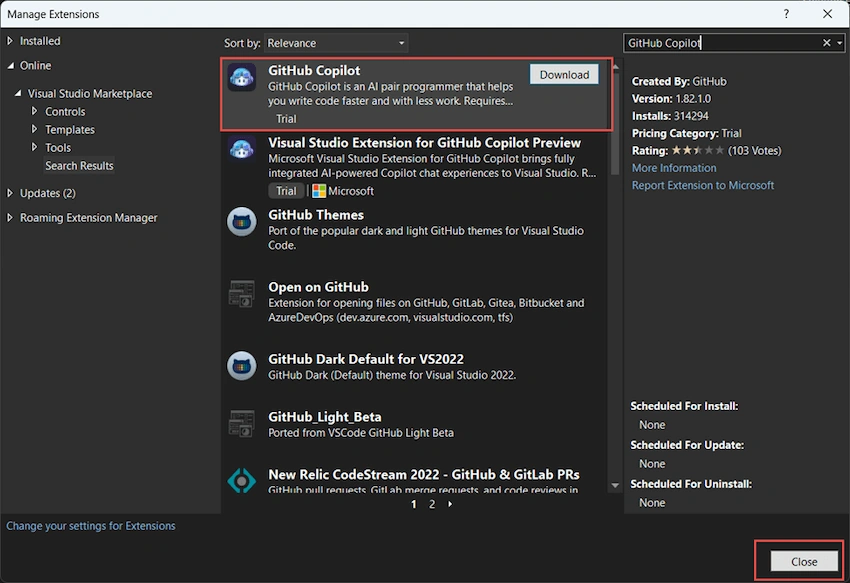Open the More Information link

pos(674,168)
